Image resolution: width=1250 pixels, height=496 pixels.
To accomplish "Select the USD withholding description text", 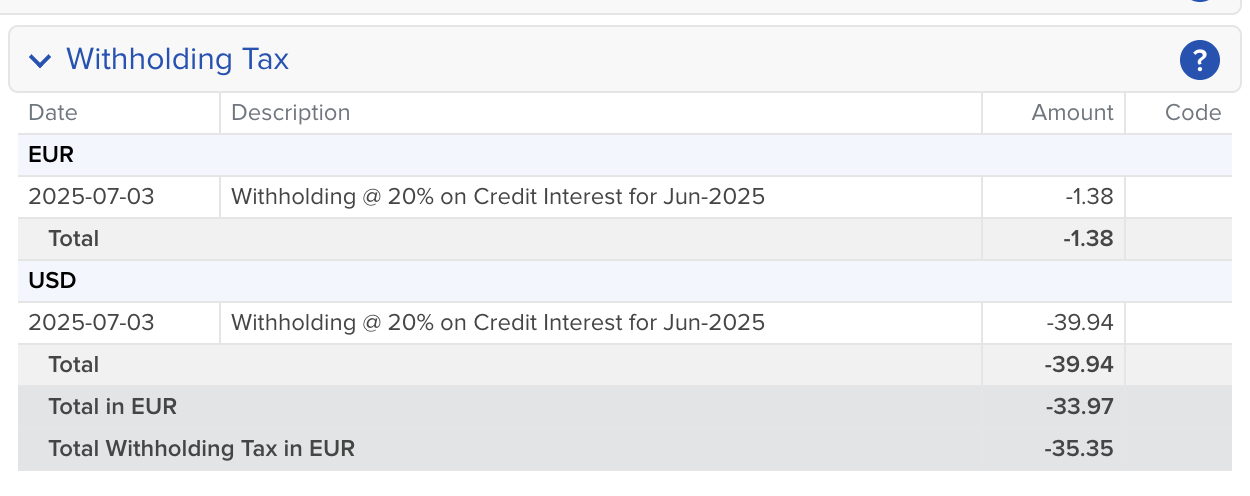I will [498, 323].
